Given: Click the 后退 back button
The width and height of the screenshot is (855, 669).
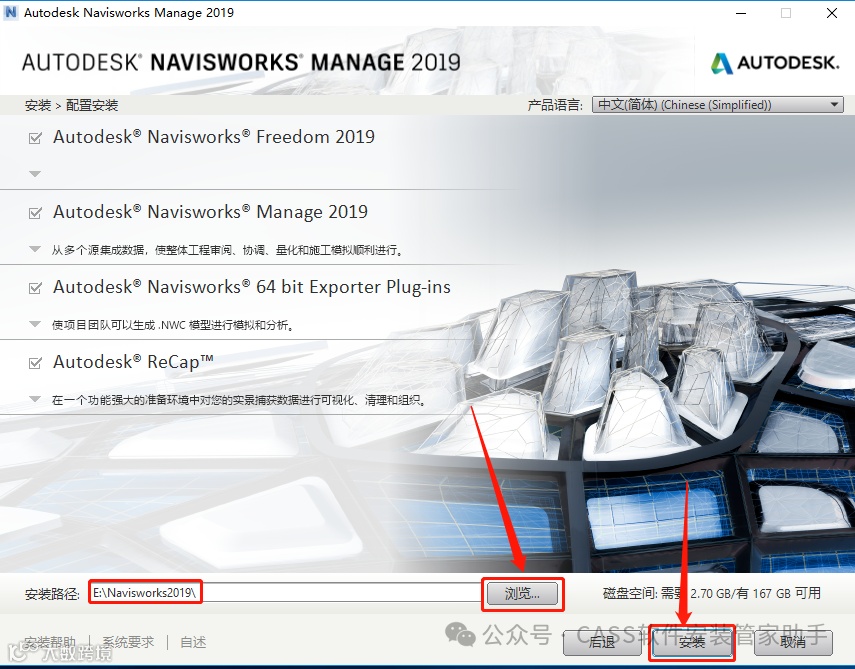Looking at the screenshot, I should (602, 642).
